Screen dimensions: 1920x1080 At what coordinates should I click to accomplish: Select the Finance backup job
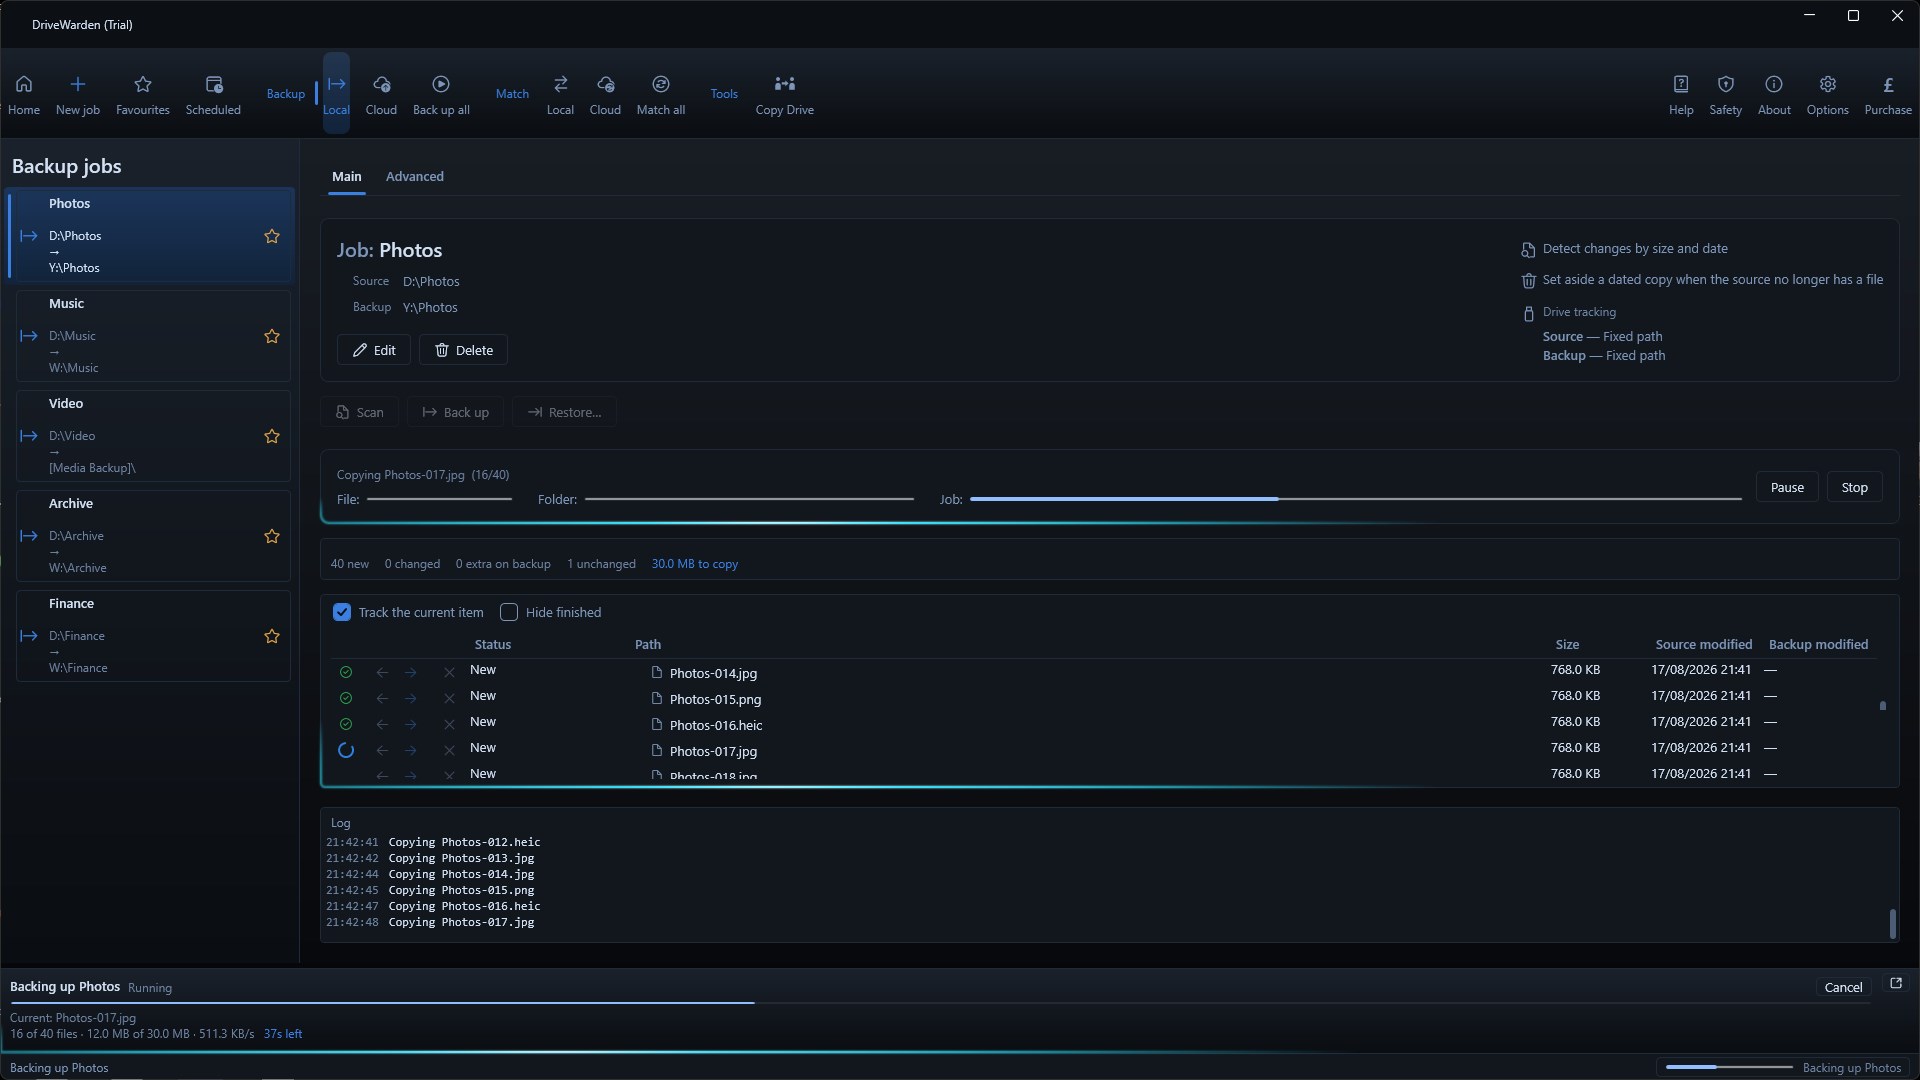point(153,636)
